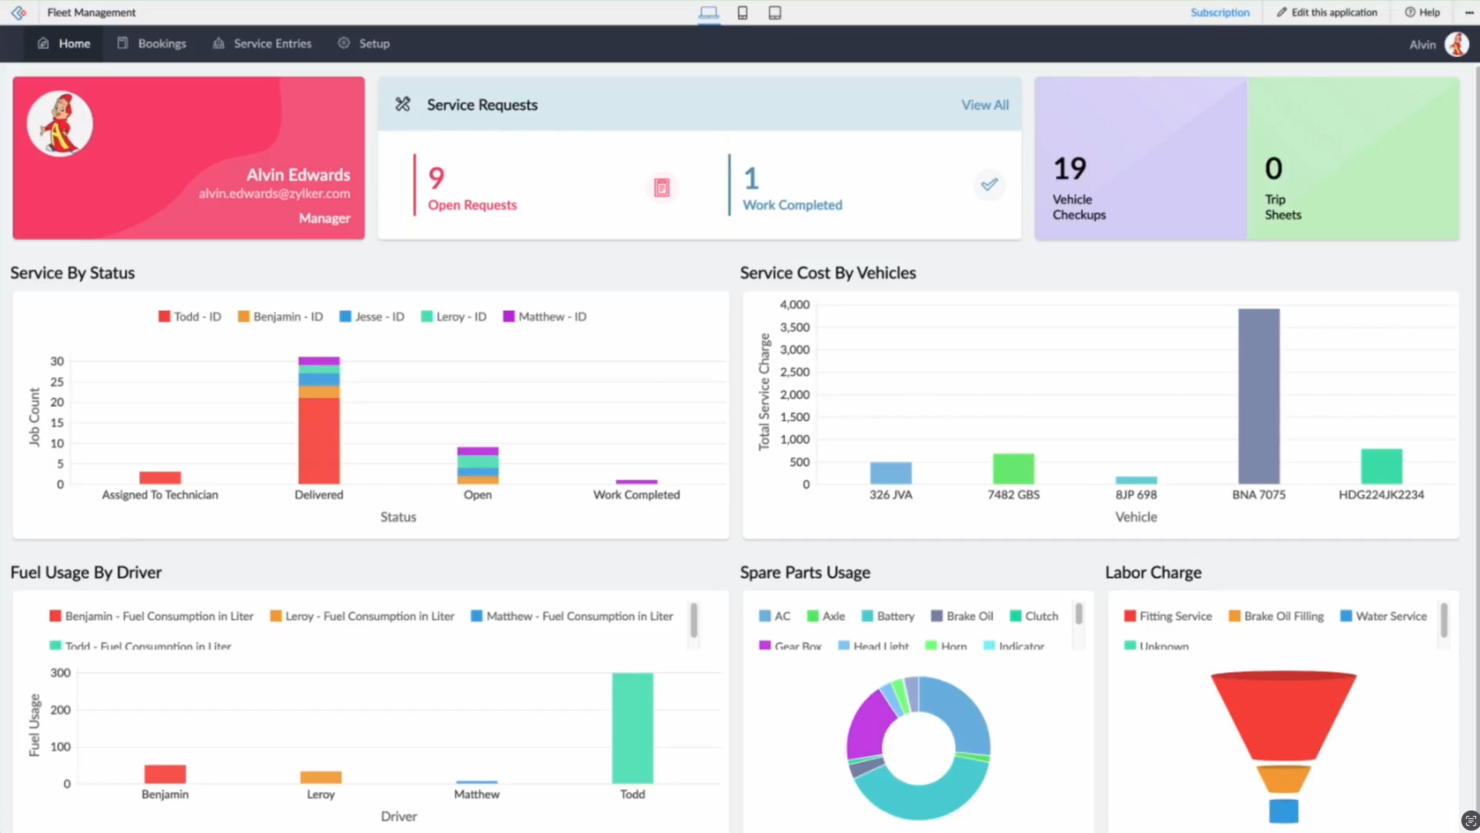Open the Subscription link
Screen dimensions: 1480x833
1220,12
